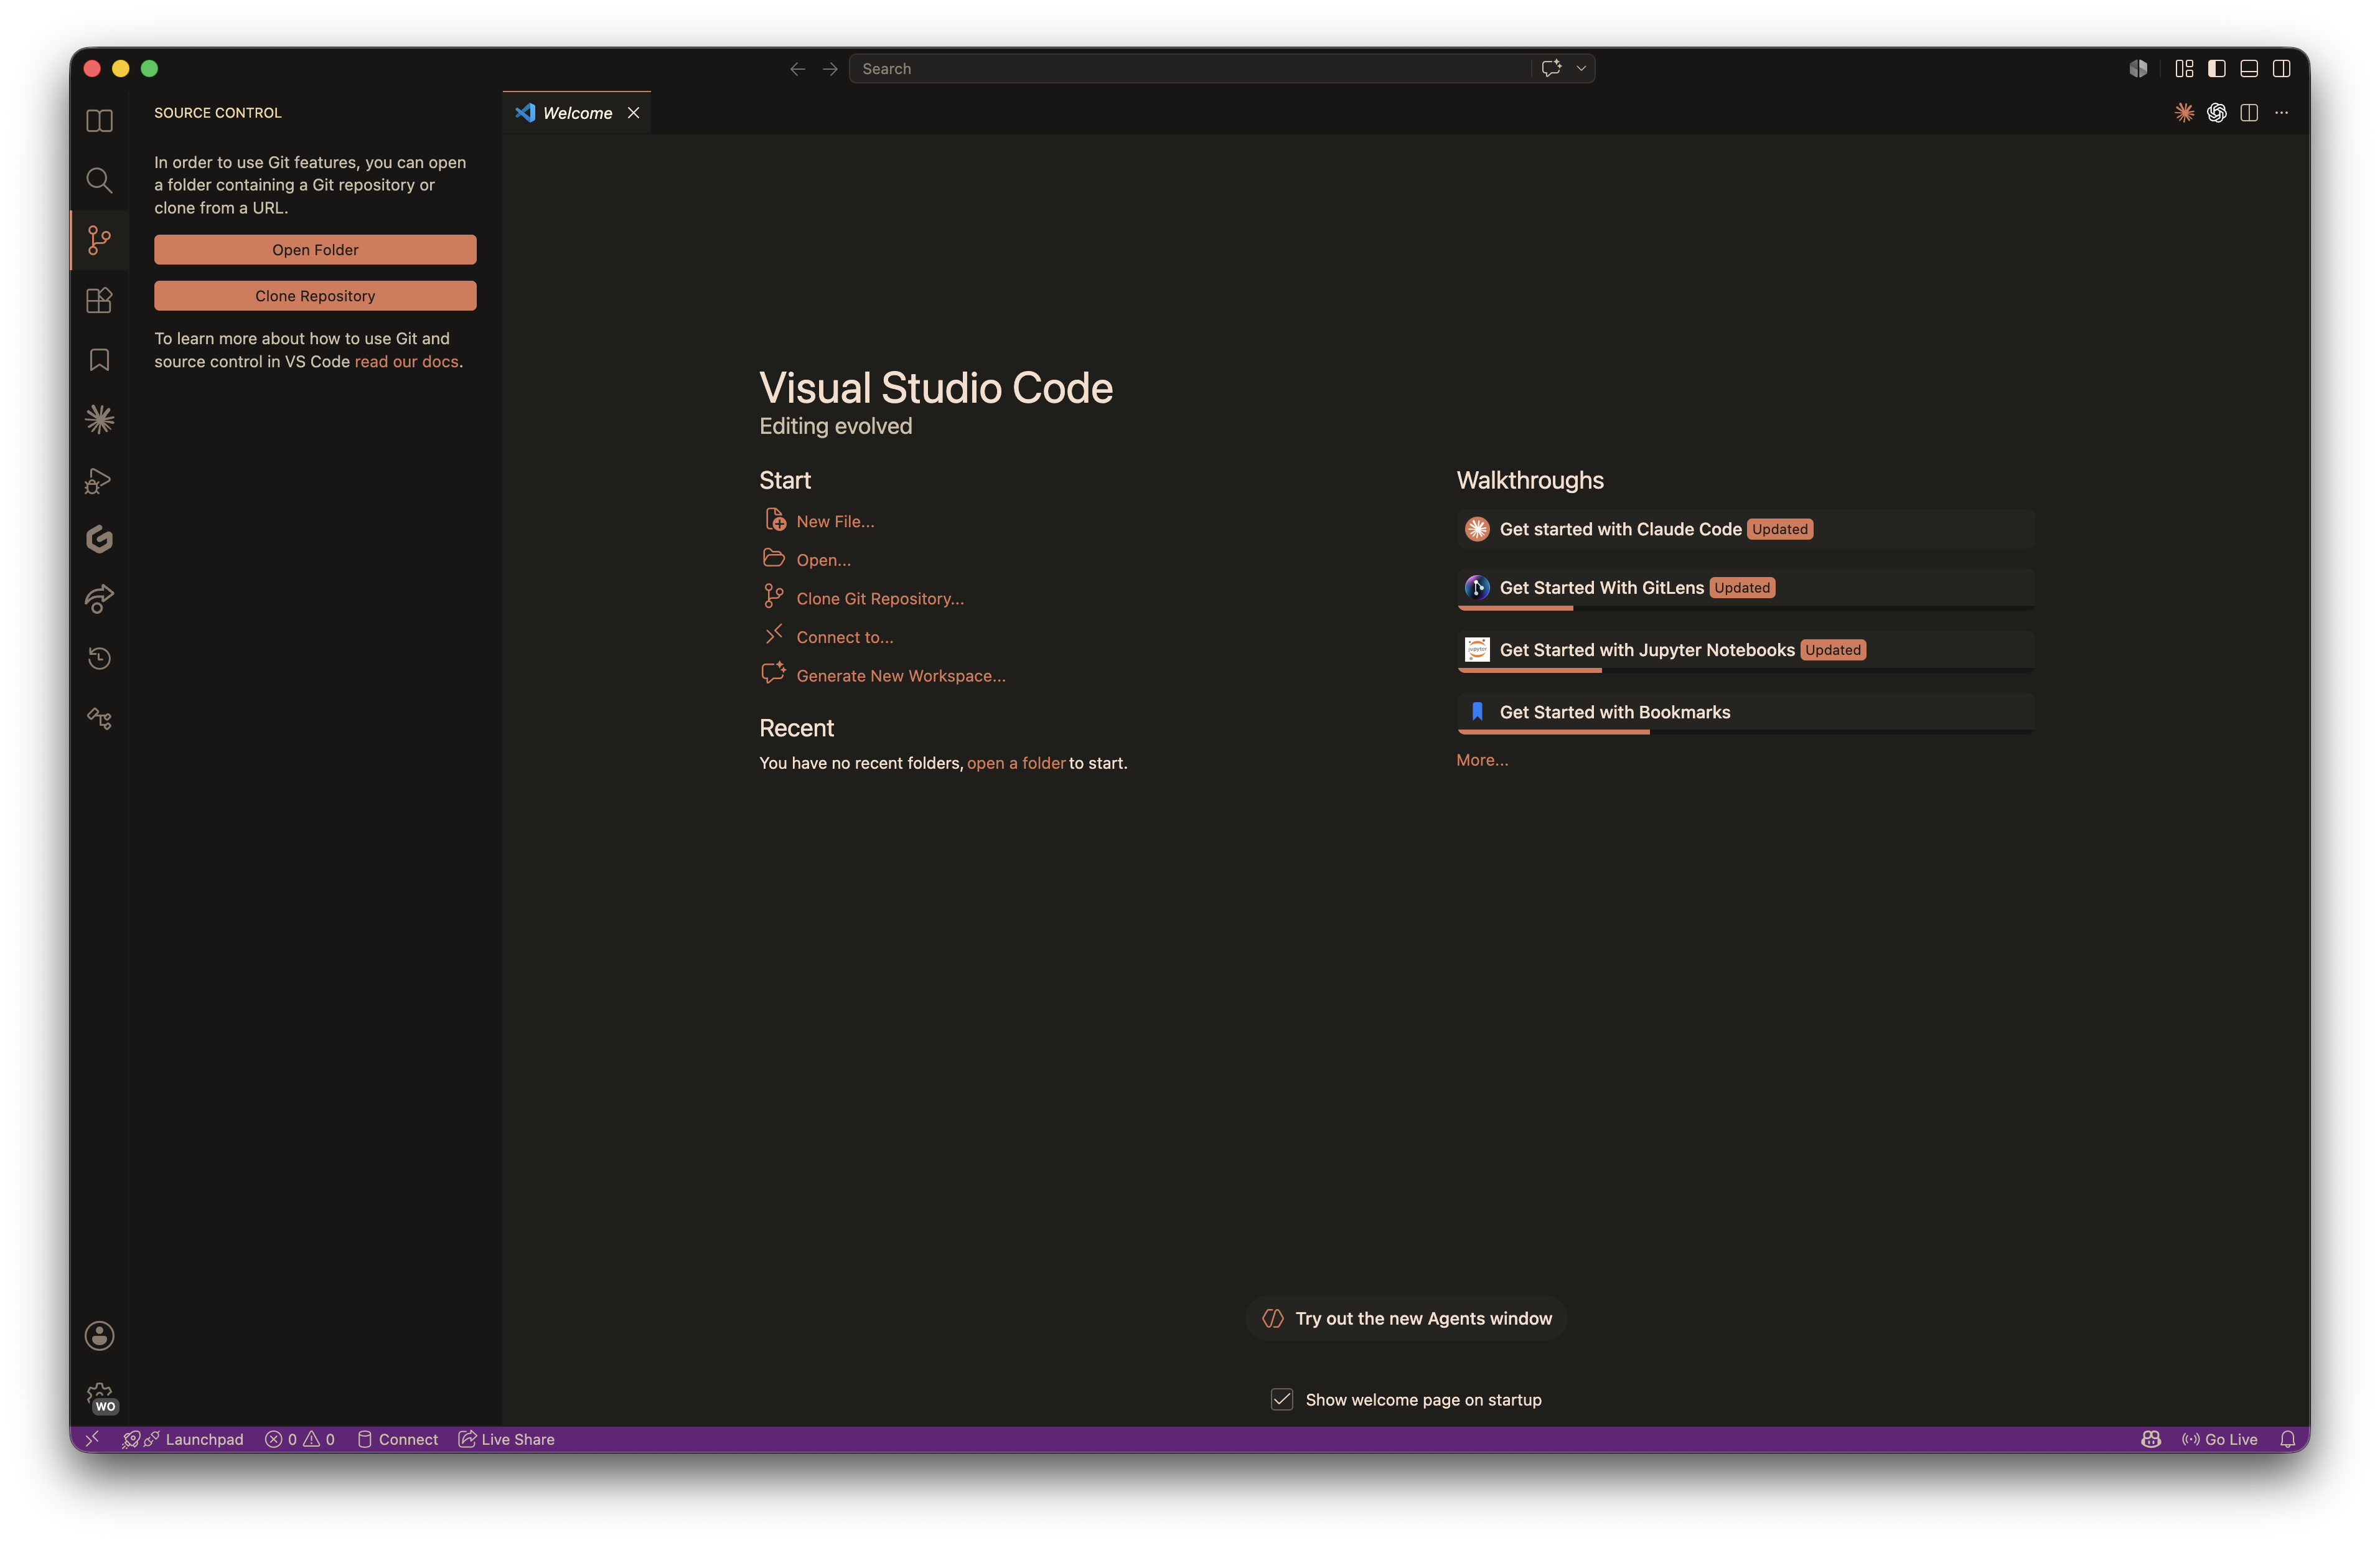
Task: Click the hexagonal G icon in activity bar
Action: [x=99, y=540]
